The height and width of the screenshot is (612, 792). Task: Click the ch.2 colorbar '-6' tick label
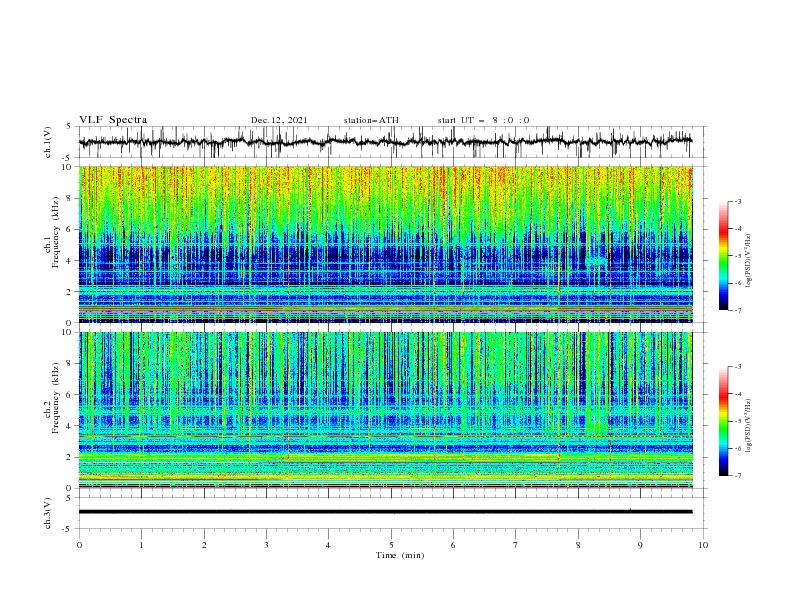pyautogui.click(x=737, y=448)
